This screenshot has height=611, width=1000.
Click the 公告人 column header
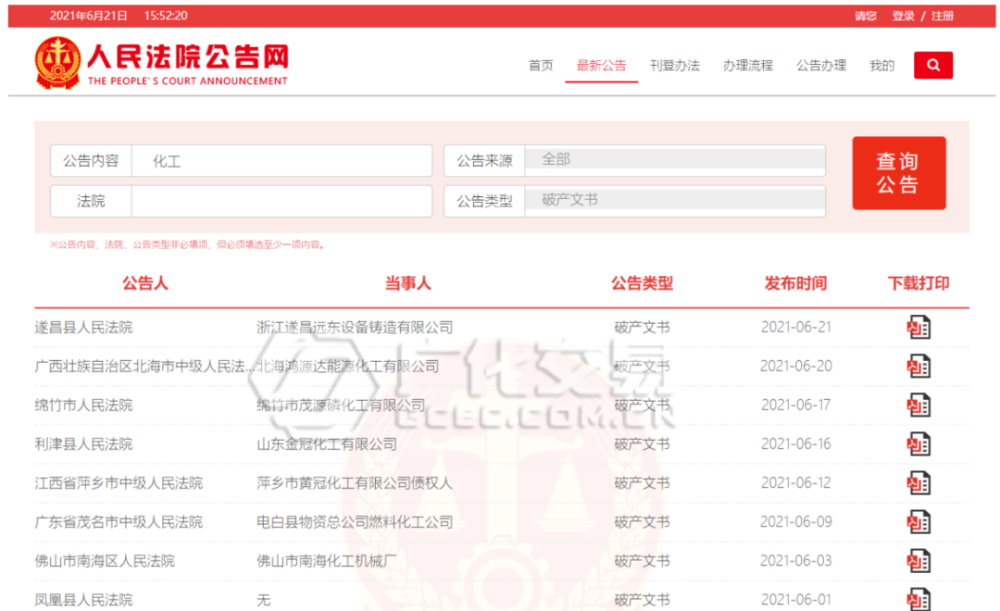point(145,283)
